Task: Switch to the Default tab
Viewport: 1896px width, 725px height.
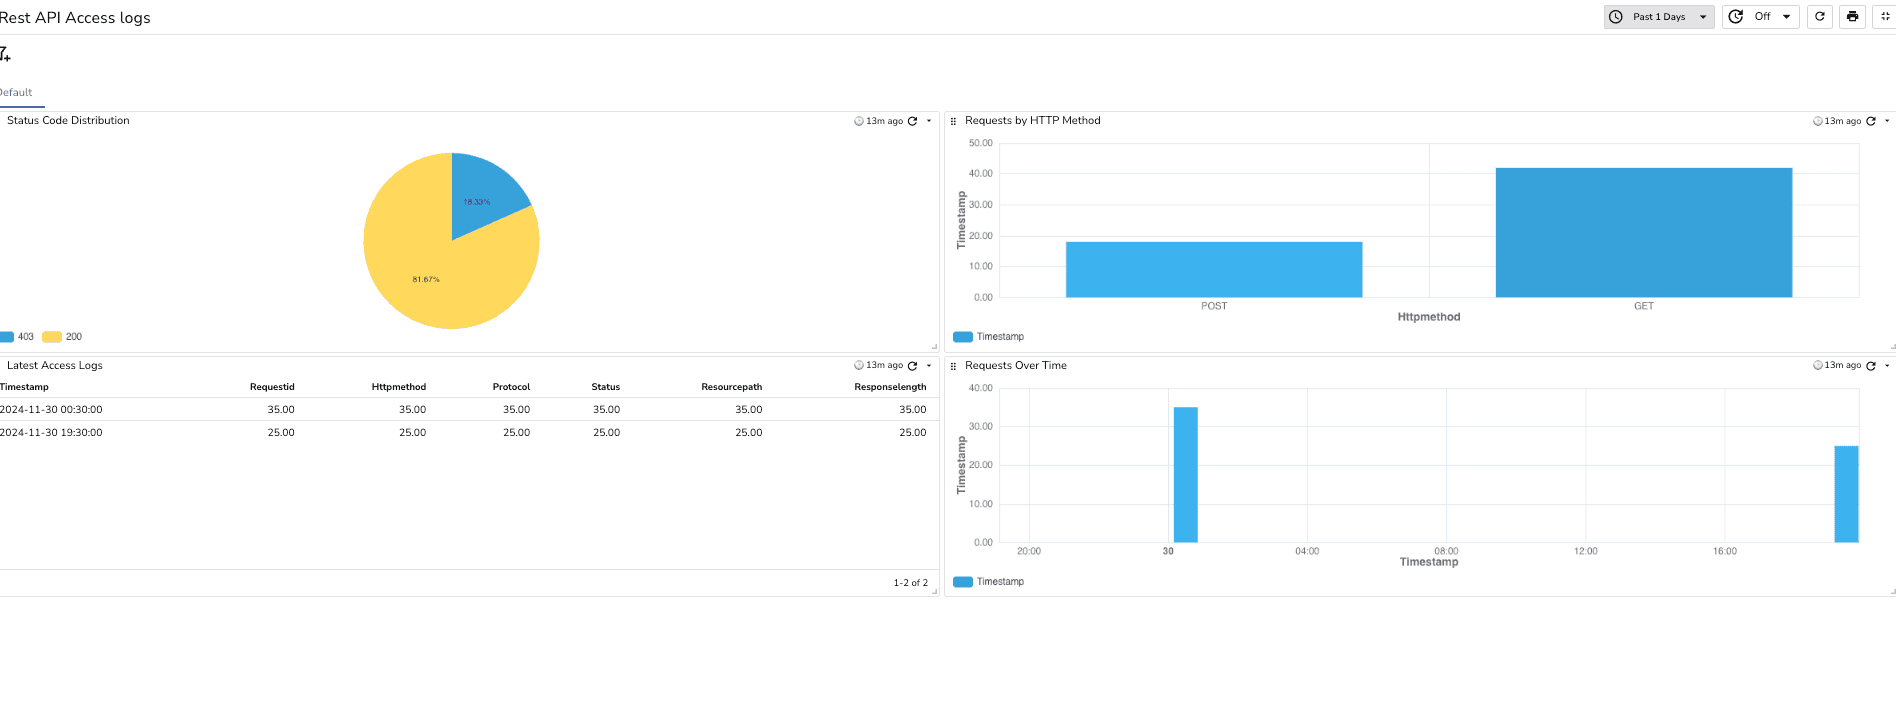Action: pyautogui.click(x=17, y=92)
